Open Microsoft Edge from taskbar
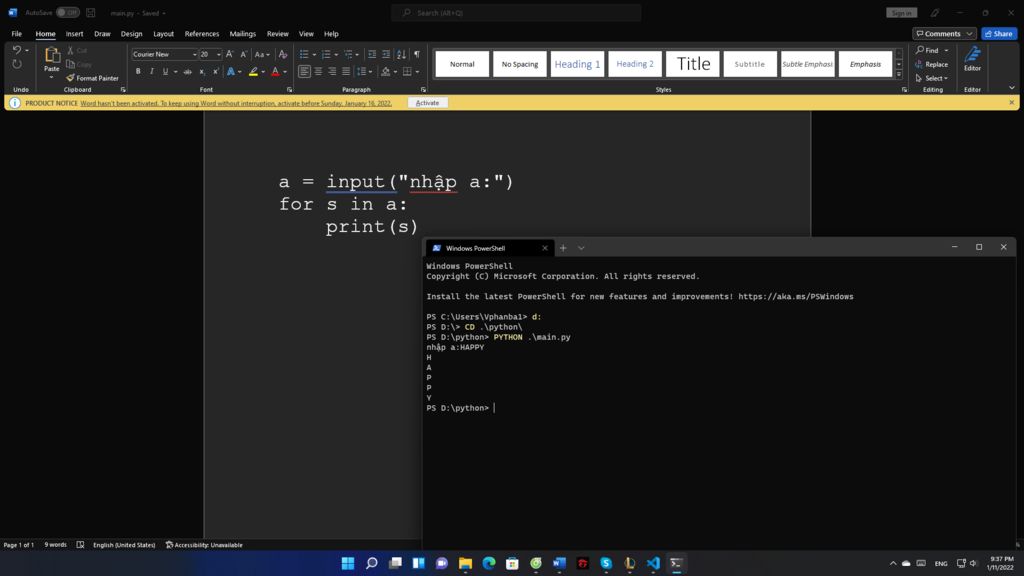This screenshot has width=1024, height=576. coord(488,563)
